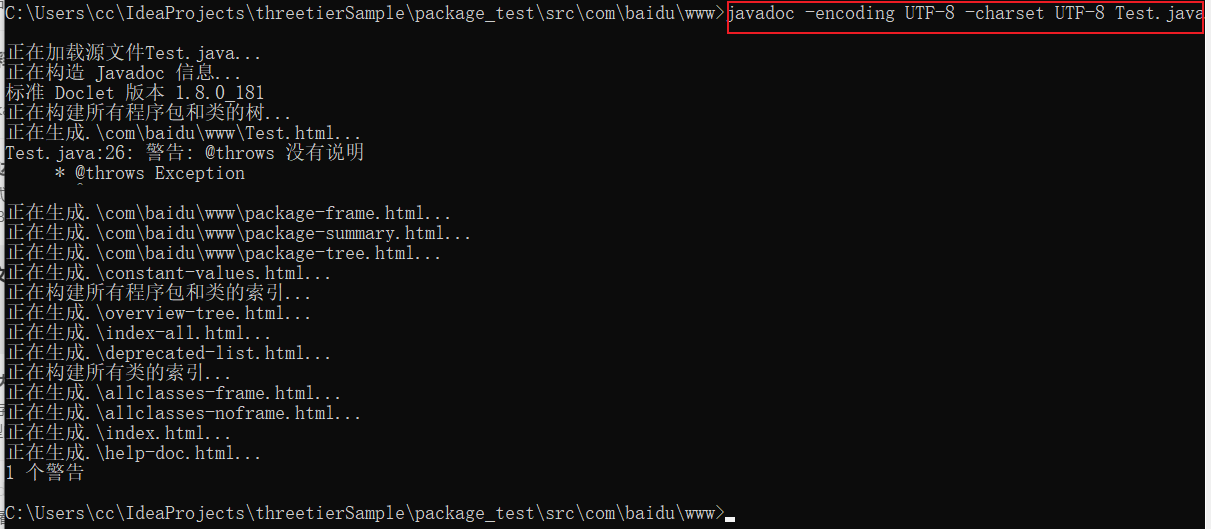Click the deprecated-list.html output line
The image size is (1211, 529).
coord(169,353)
